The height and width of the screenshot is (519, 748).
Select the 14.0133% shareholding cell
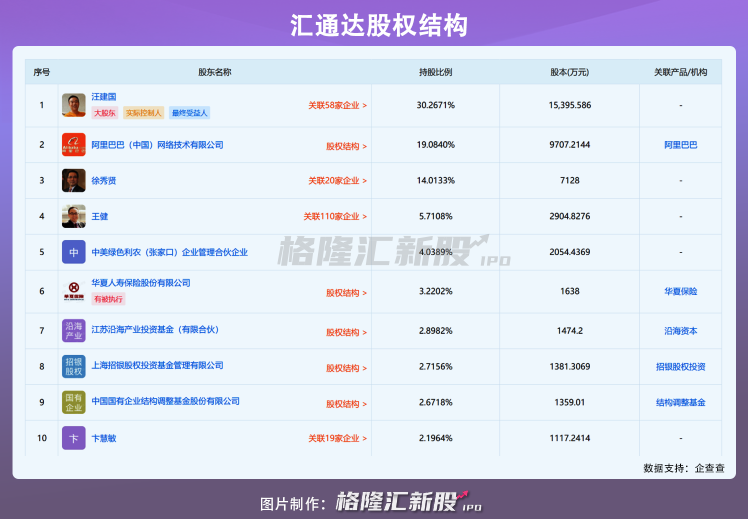point(436,180)
